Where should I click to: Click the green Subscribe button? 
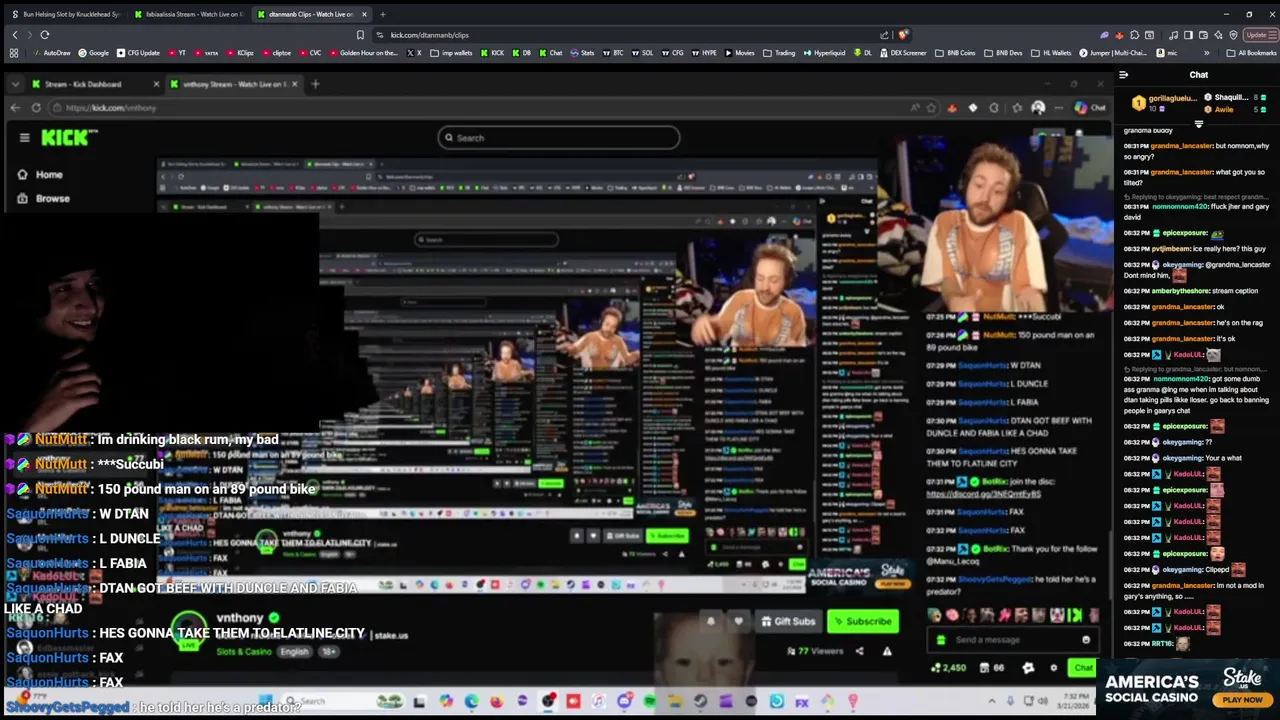(861, 621)
